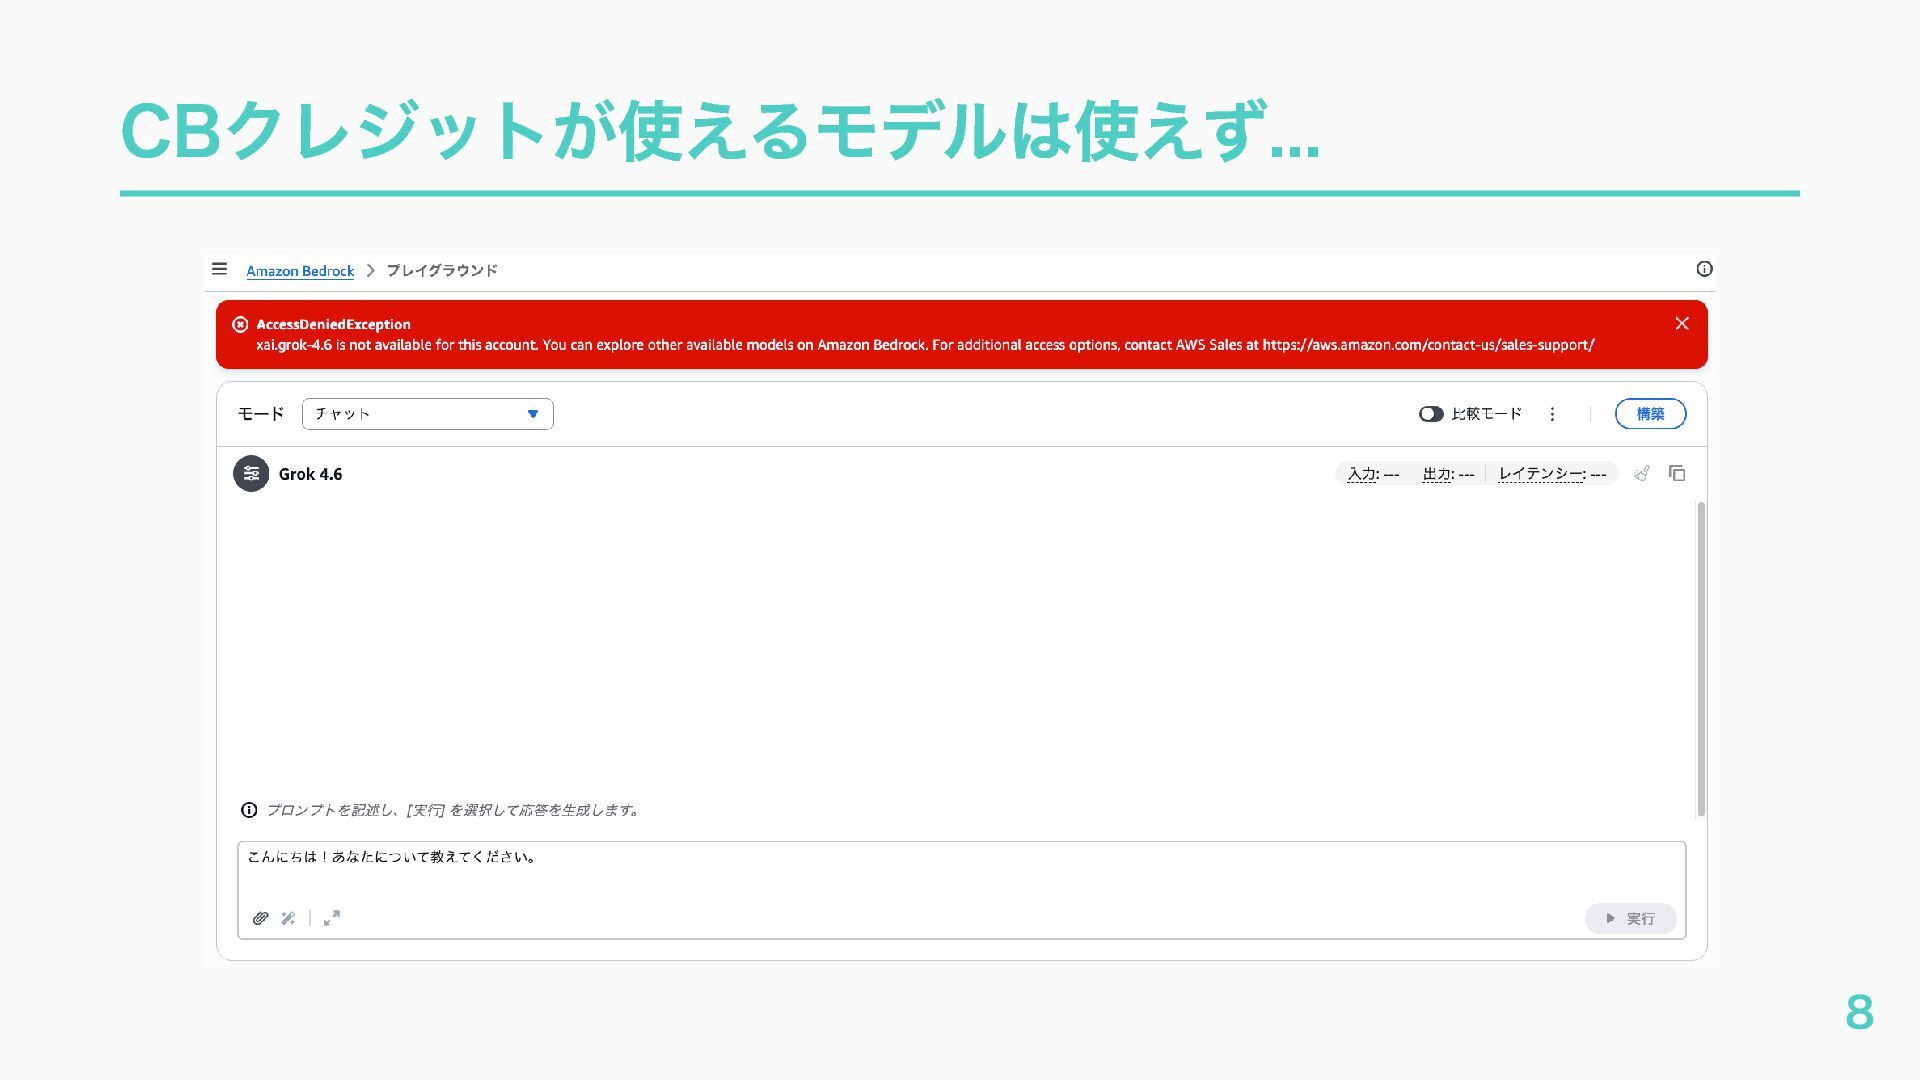Toggle the 比較モード switch
Screen dimensions: 1920x1080
pyautogui.click(x=1431, y=414)
